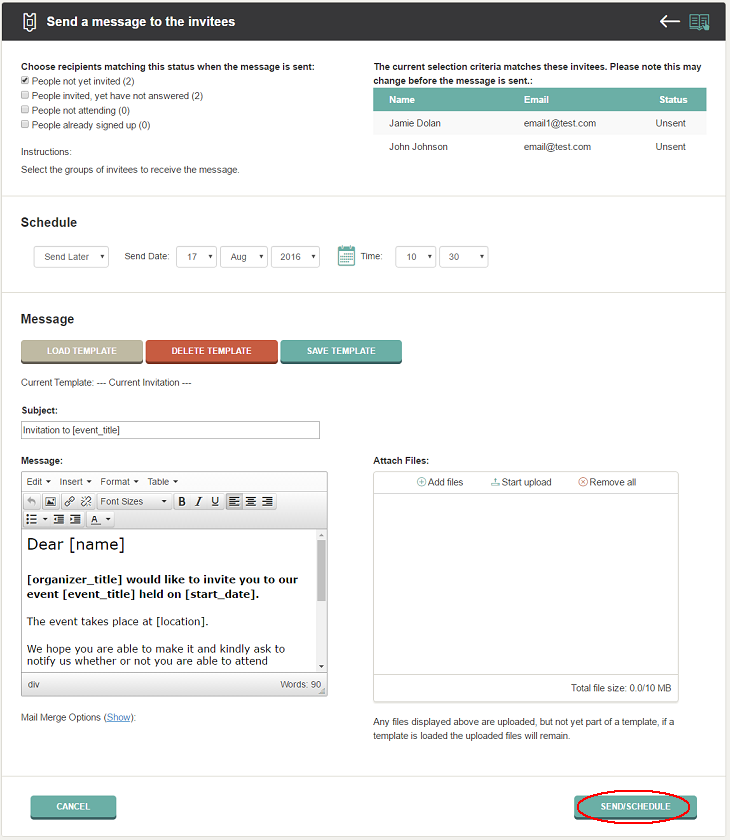730x840 pixels.
Task: Uncheck People not yet invited
Action: [x=25, y=80]
